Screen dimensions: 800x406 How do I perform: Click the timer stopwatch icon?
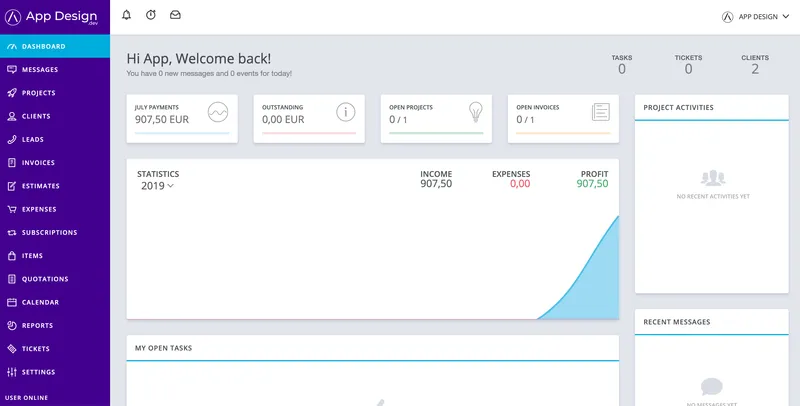pos(151,15)
